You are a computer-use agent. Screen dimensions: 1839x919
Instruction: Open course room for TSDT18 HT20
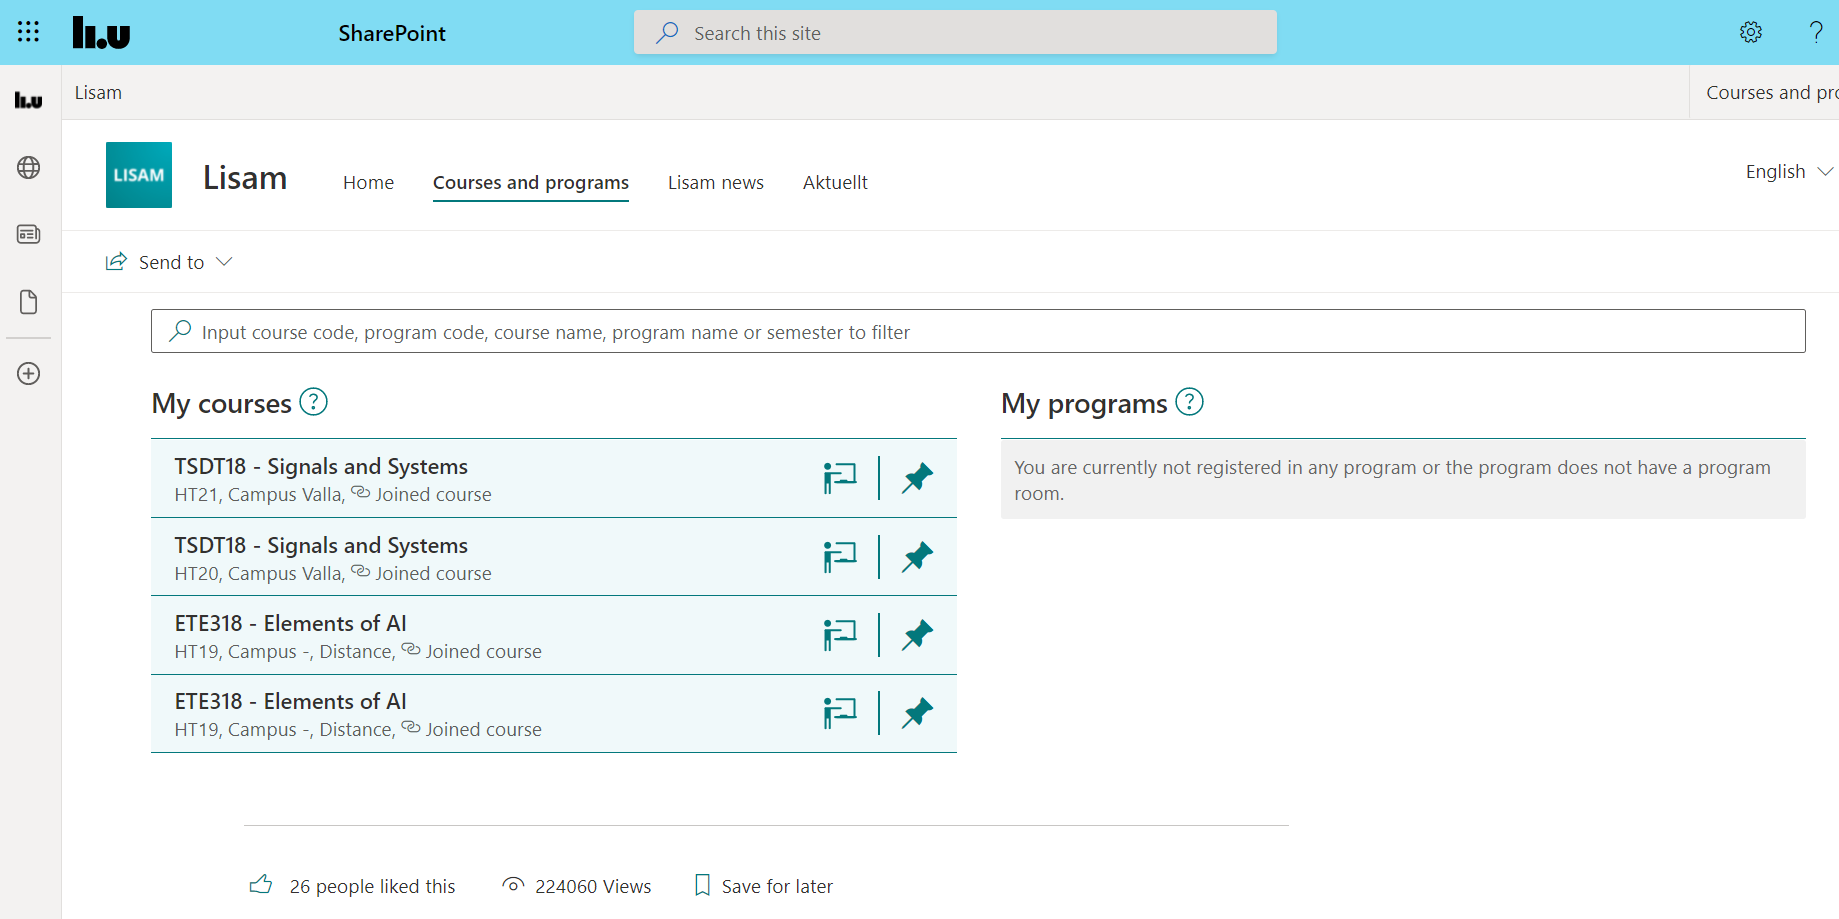tap(840, 557)
